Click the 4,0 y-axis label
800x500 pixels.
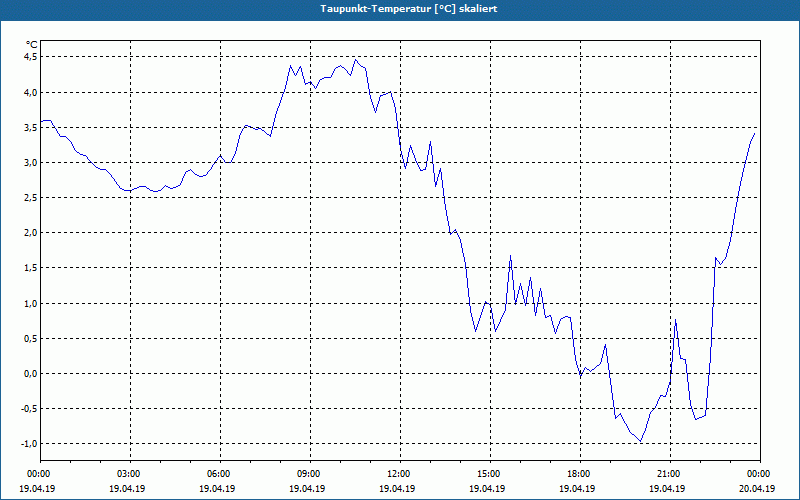pyautogui.click(x=31, y=92)
